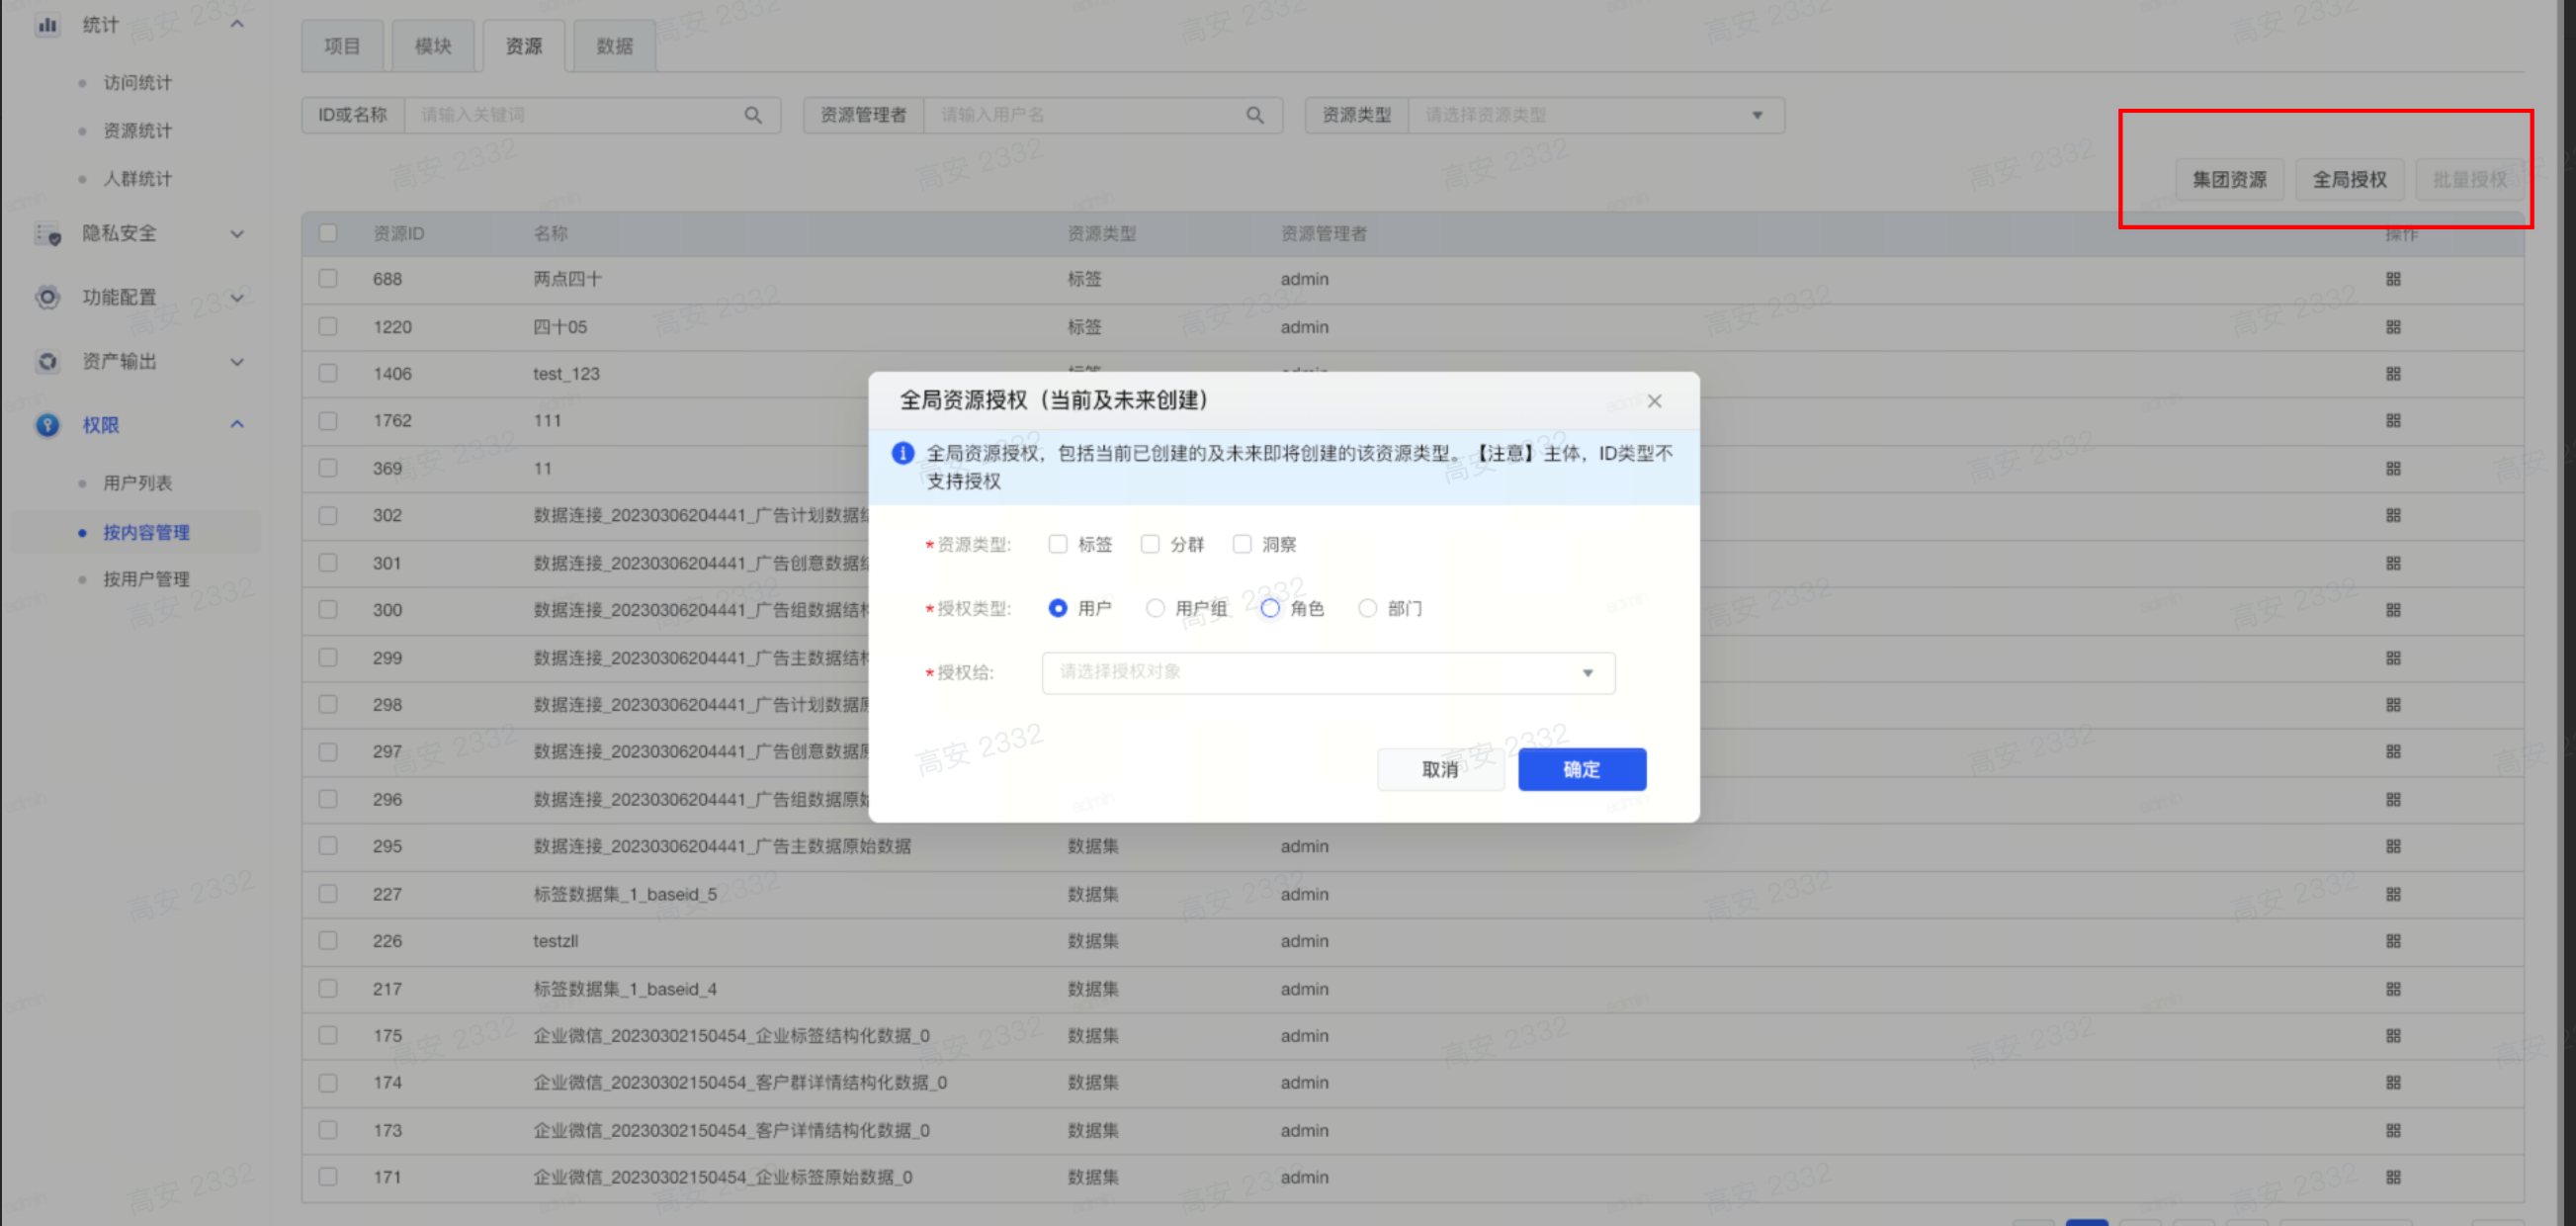2576x1226 pixels.
Task: Click the blue info icon in the dialog notice
Action: [902, 453]
